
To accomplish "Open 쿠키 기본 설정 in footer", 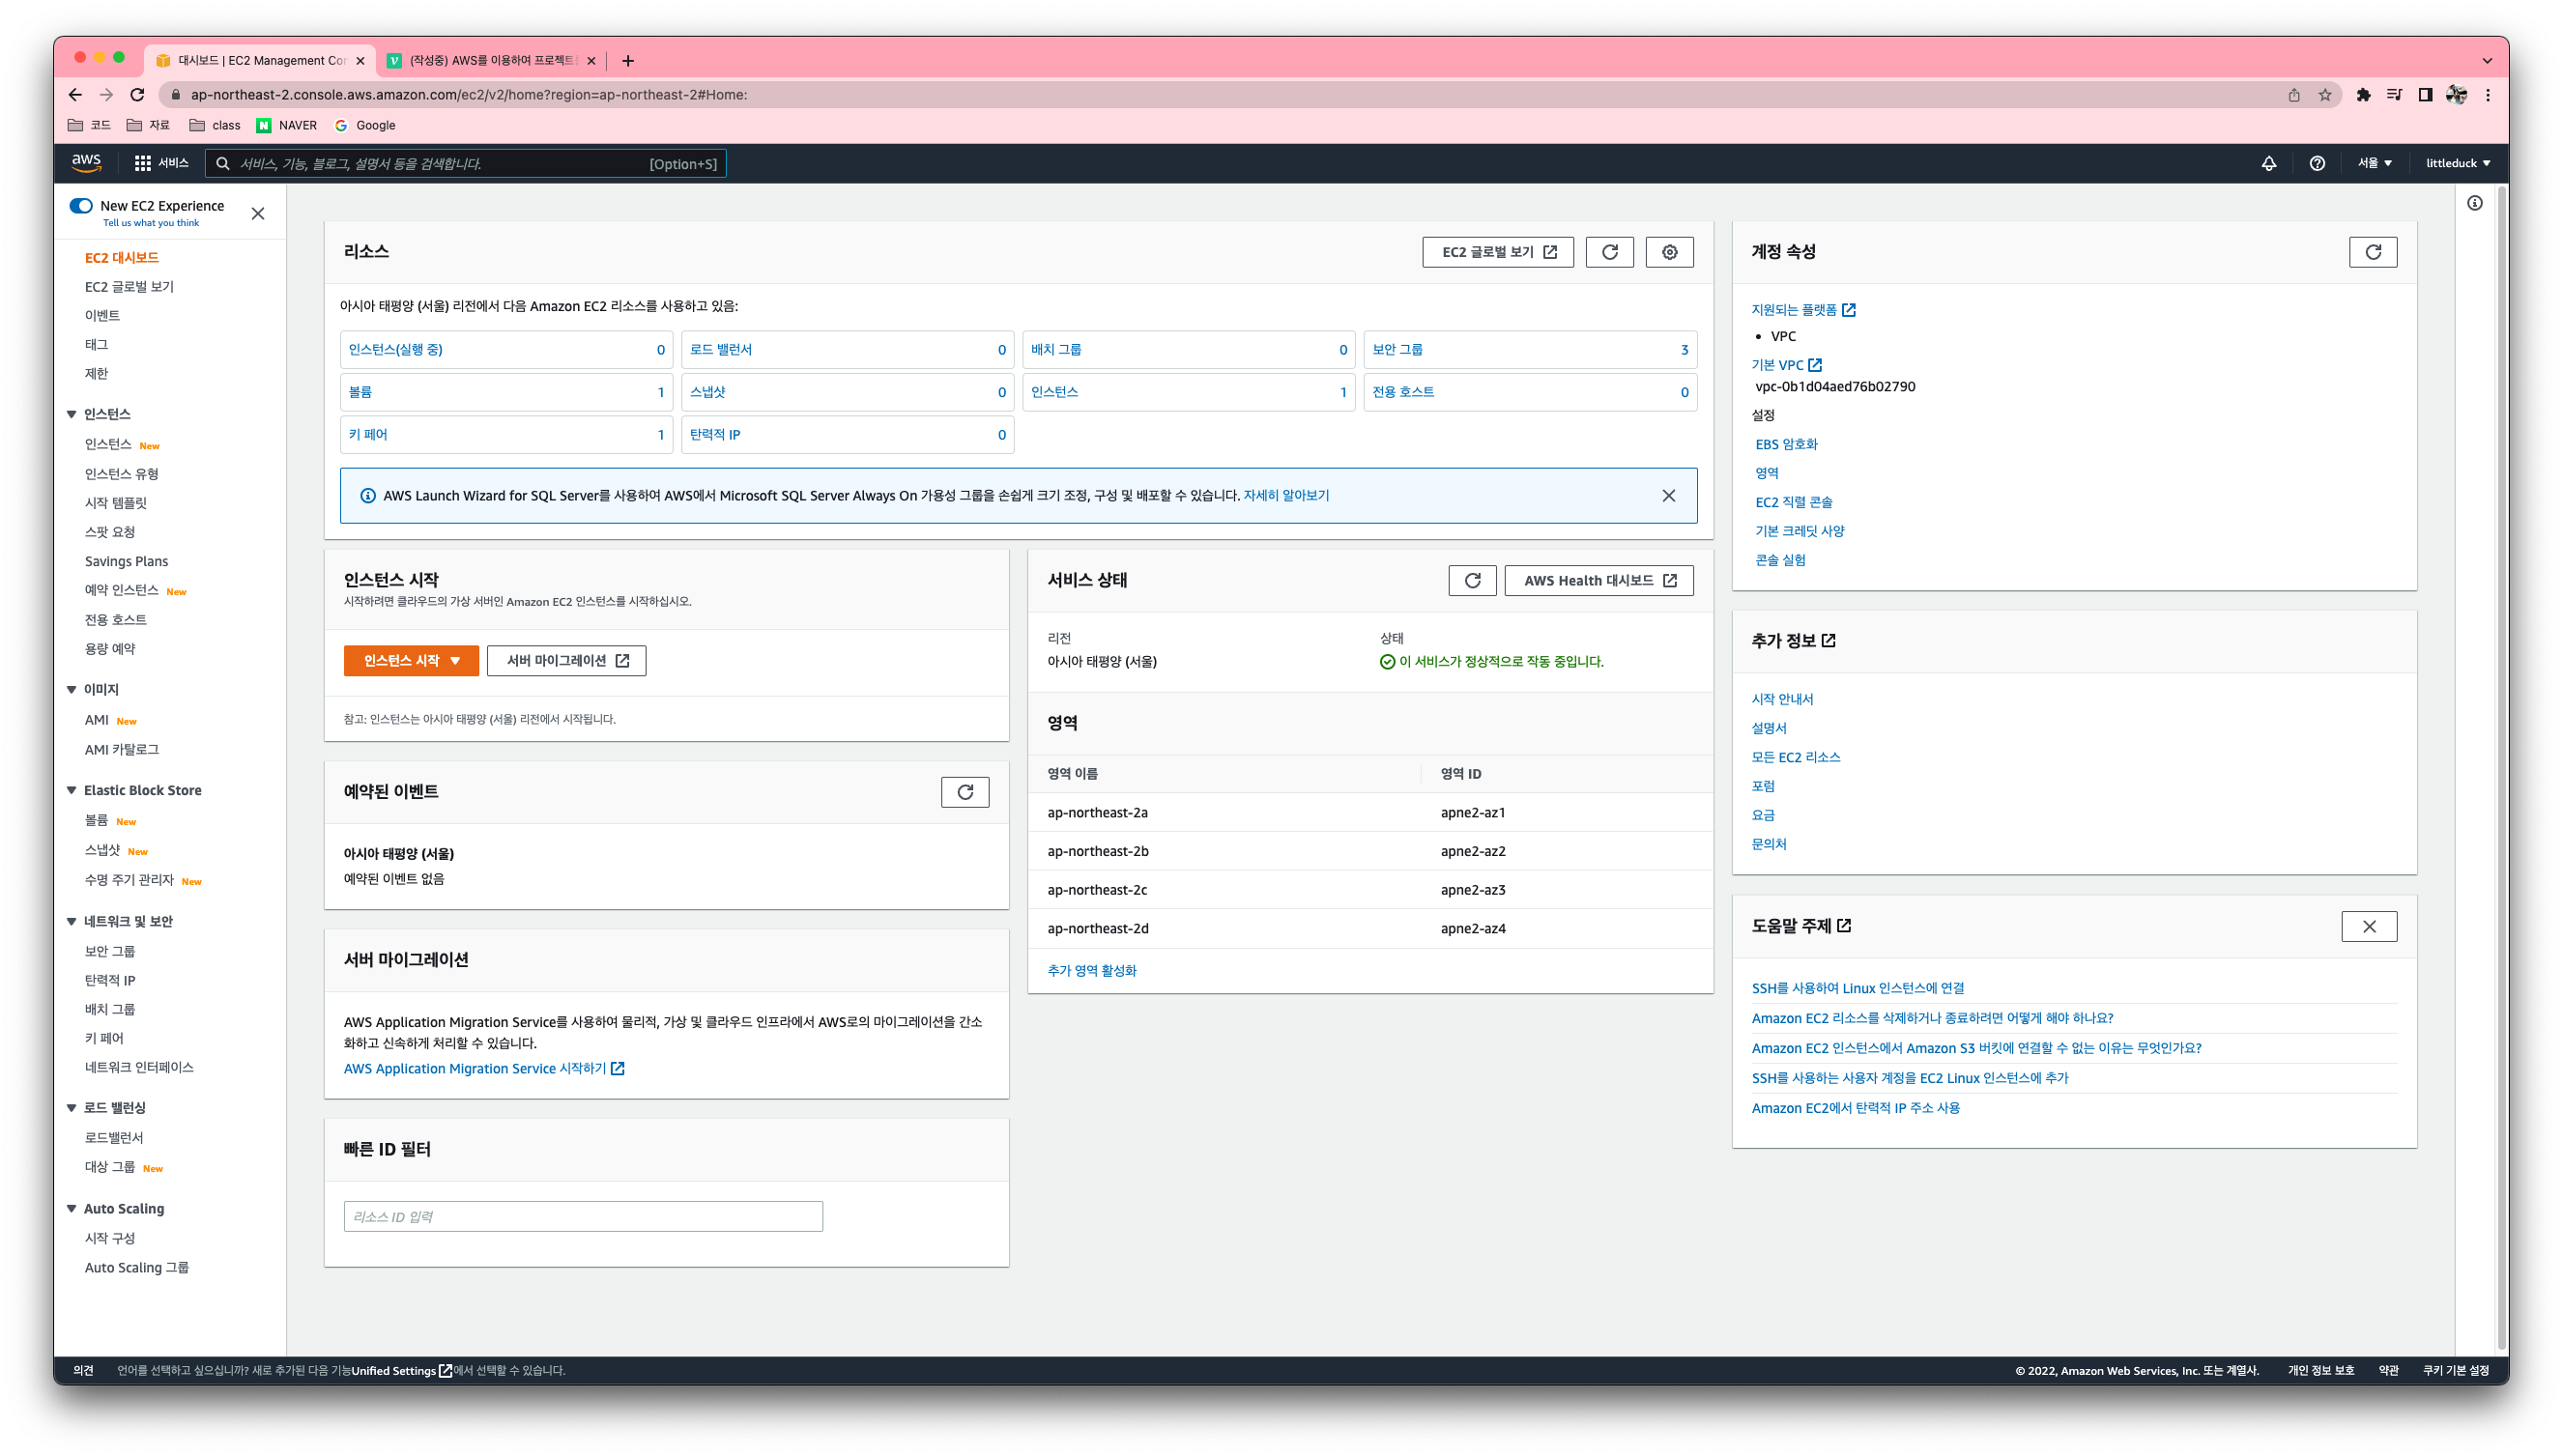I will 2455,1370.
